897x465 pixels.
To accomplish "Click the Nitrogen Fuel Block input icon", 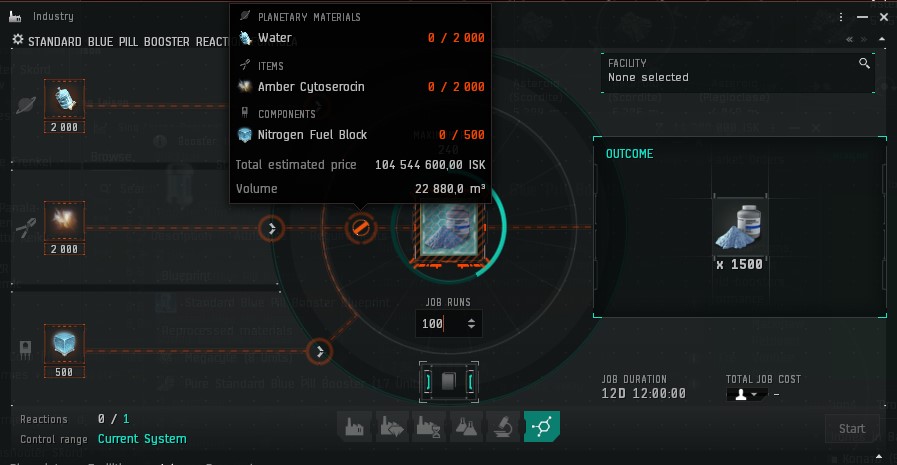I will [64, 344].
